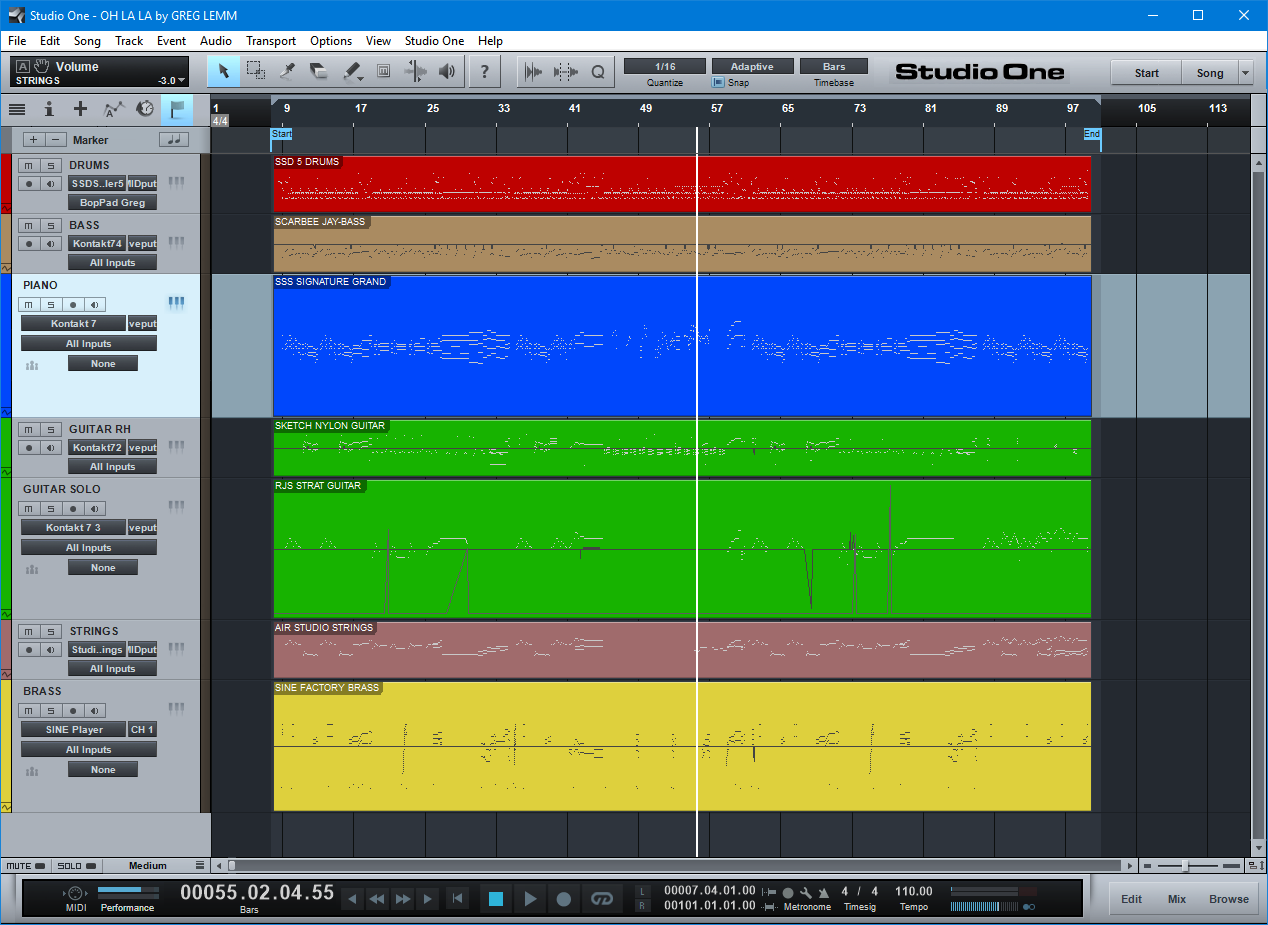
Task: Open the track list icon
Action: coord(17,109)
